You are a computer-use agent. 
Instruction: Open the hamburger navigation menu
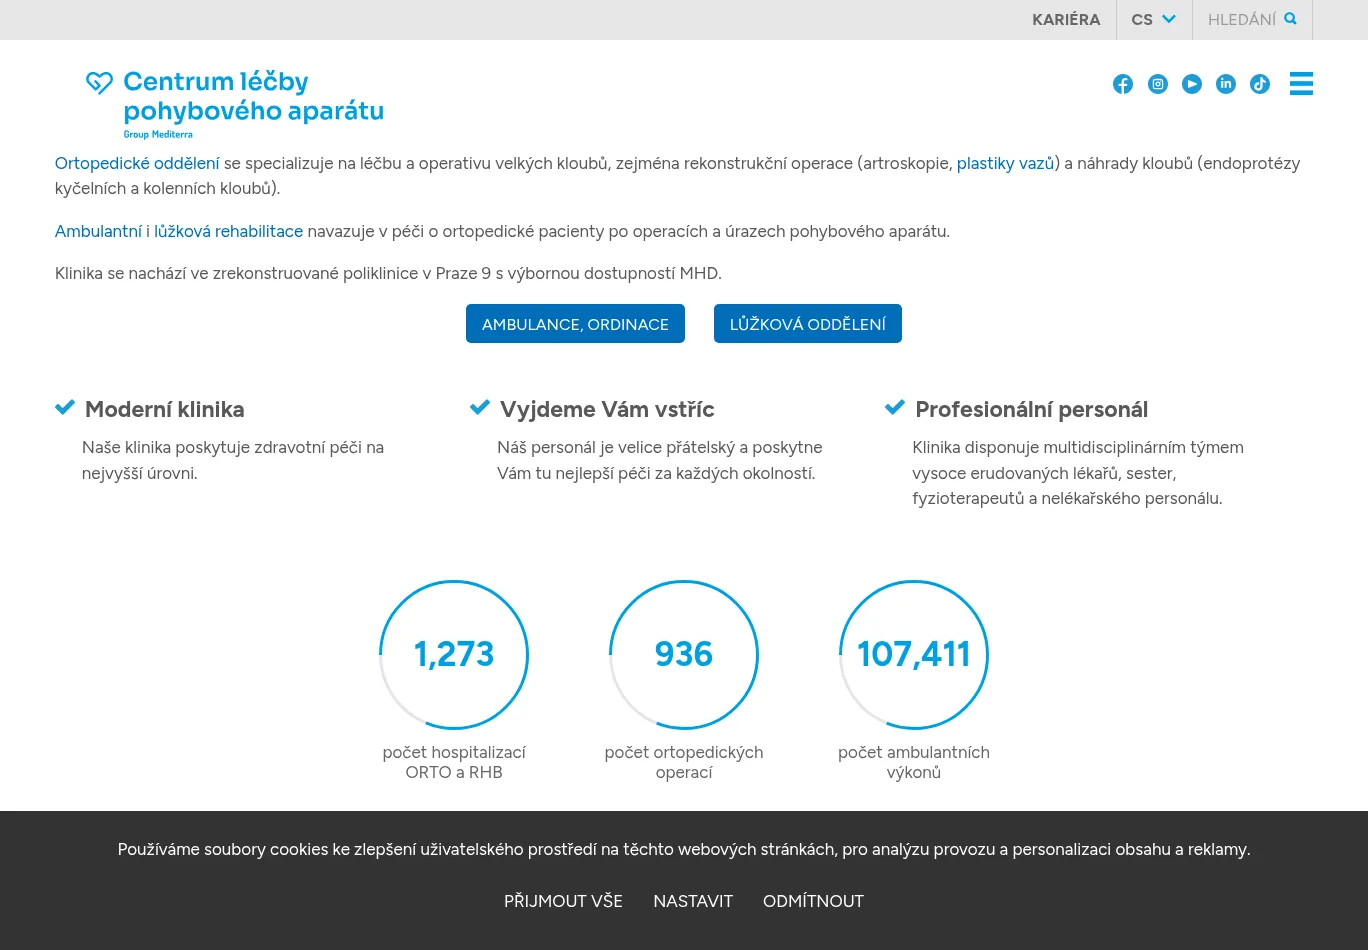[x=1301, y=84]
